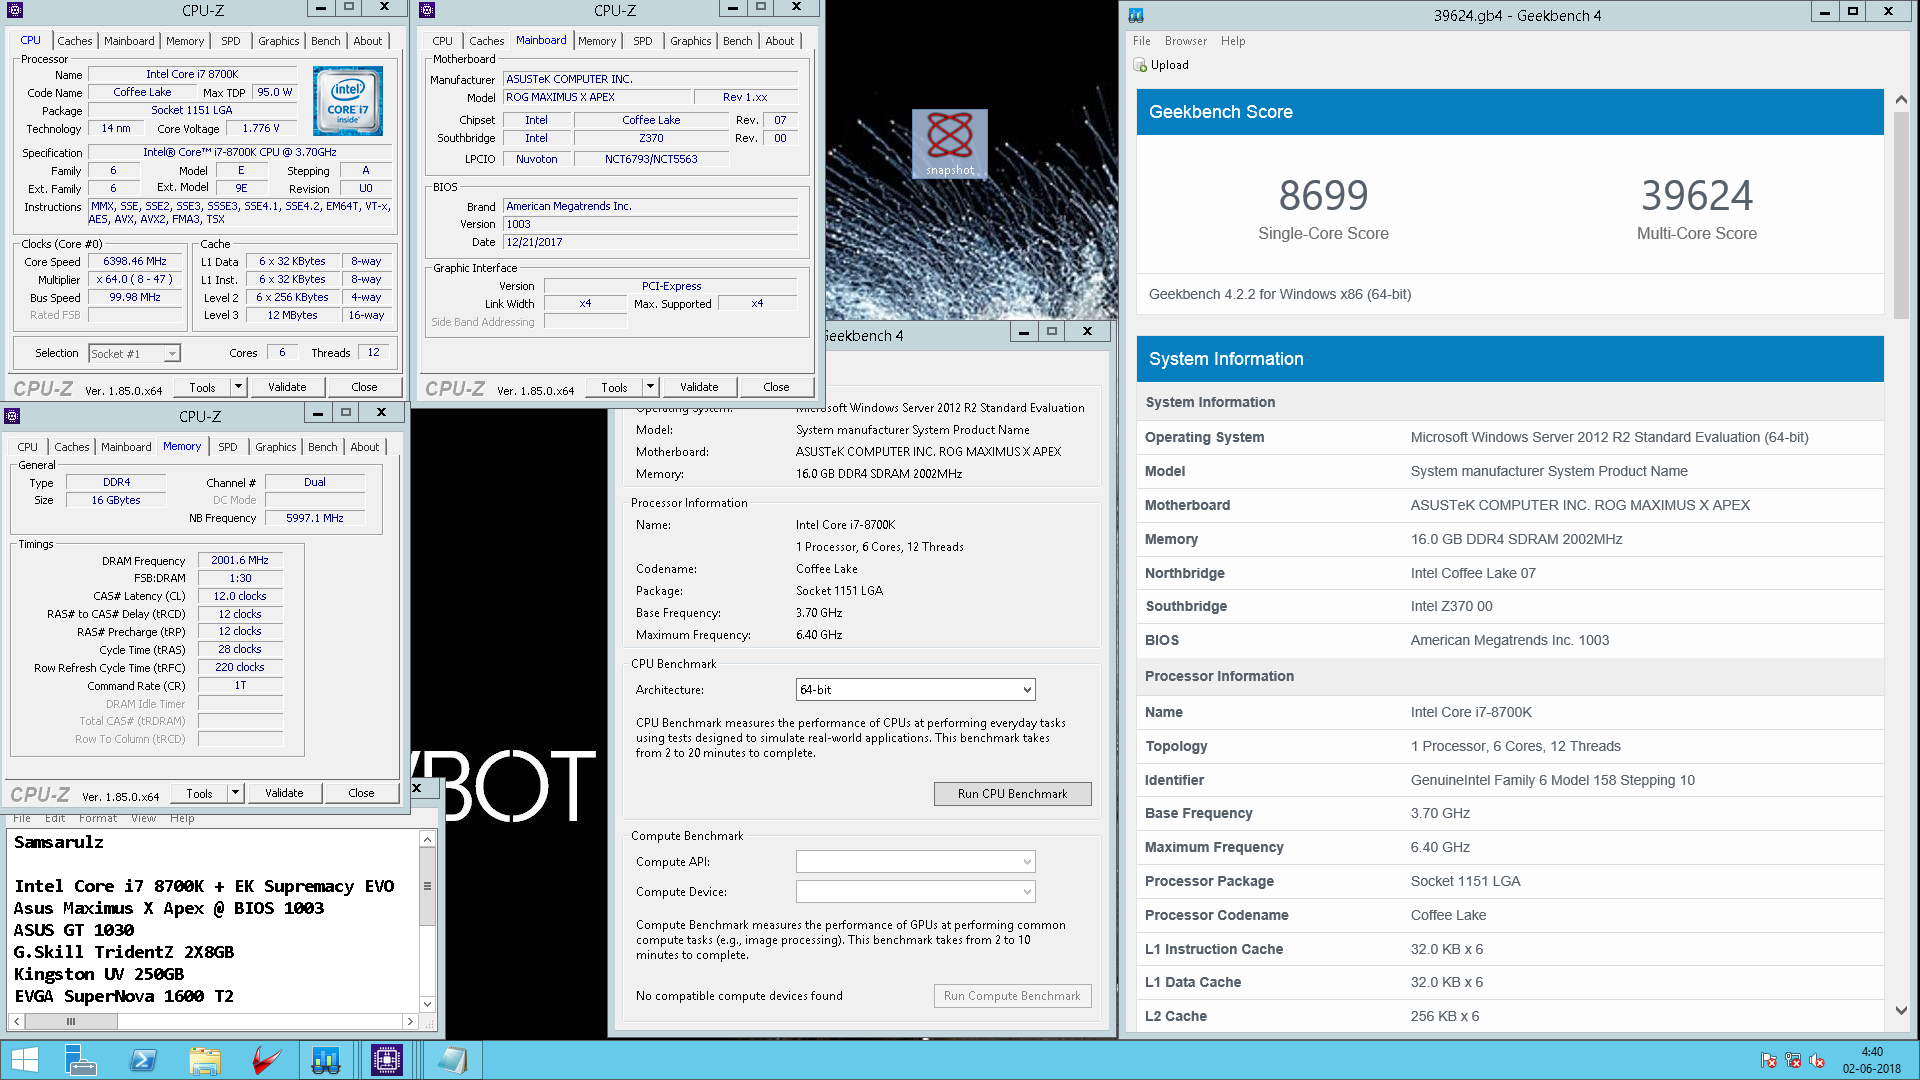
Task: Click the Intel Core i7 logo badge
Action: [x=347, y=101]
